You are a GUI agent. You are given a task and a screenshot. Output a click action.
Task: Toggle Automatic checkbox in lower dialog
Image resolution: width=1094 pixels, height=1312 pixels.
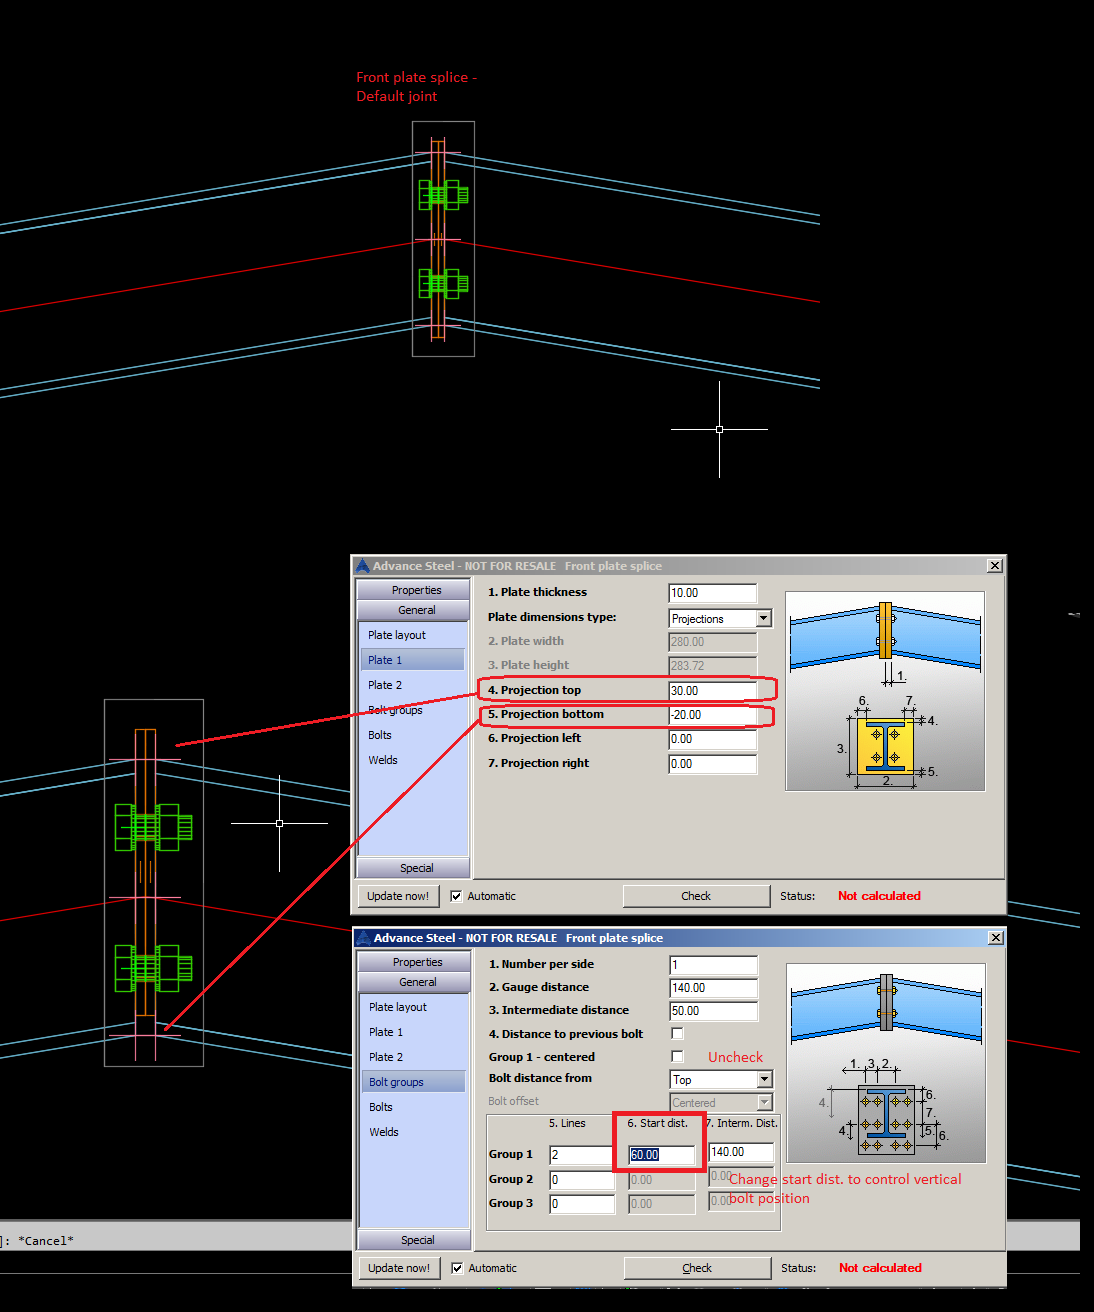pos(457,1268)
